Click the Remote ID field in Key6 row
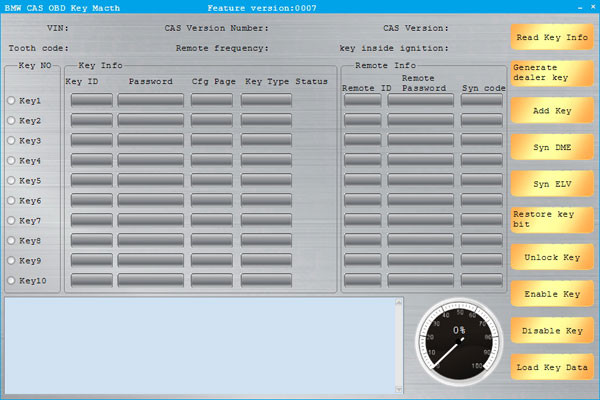This screenshot has width=600, height=400. click(x=362, y=200)
